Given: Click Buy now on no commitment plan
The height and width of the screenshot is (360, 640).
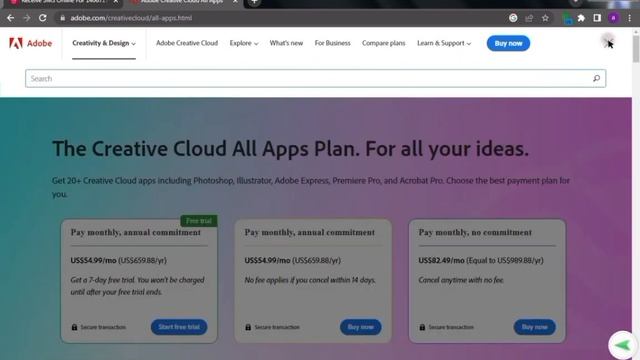Looking at the screenshot, I should 534,327.
